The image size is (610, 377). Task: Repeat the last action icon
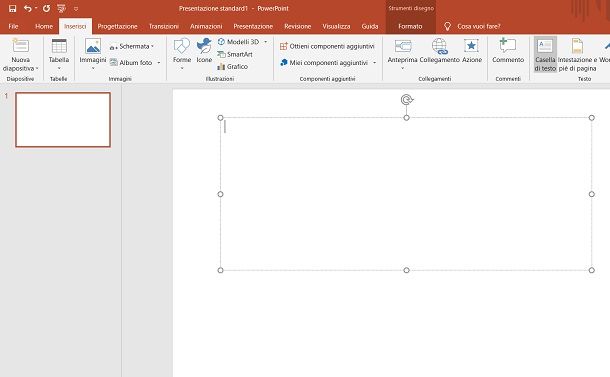tap(46, 8)
